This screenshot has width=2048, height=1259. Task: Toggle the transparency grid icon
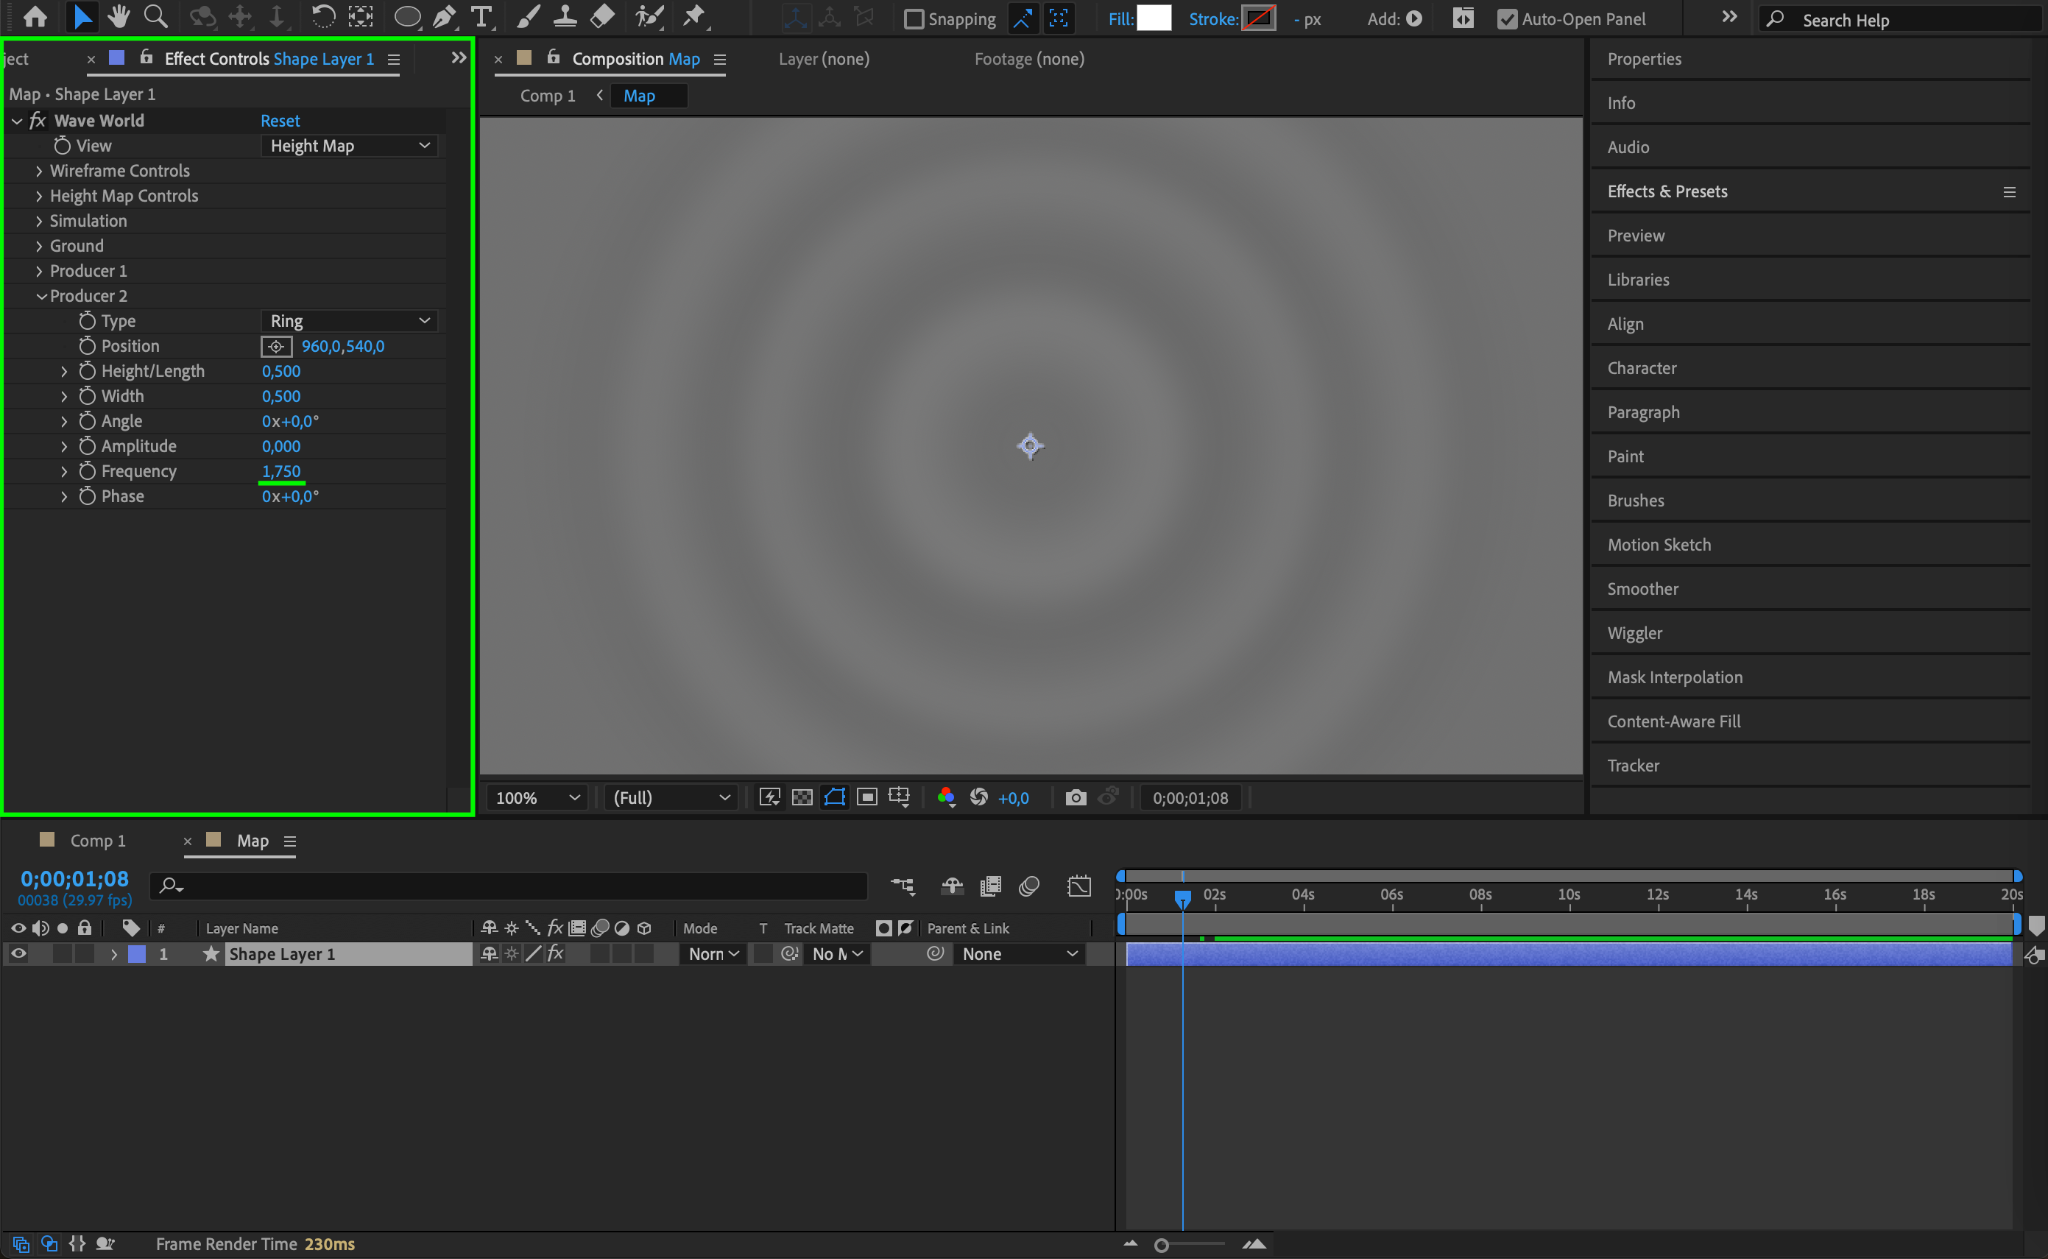802,797
